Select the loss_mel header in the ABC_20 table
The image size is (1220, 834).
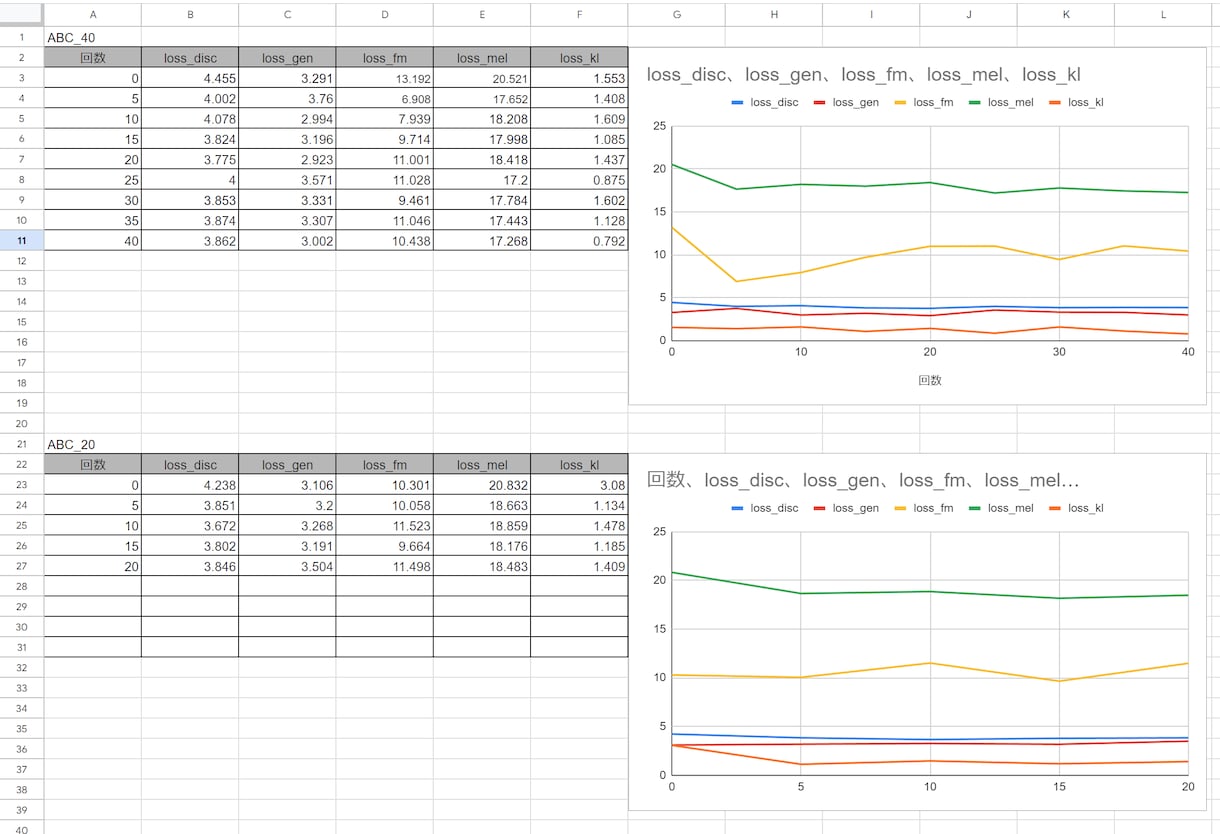point(482,464)
